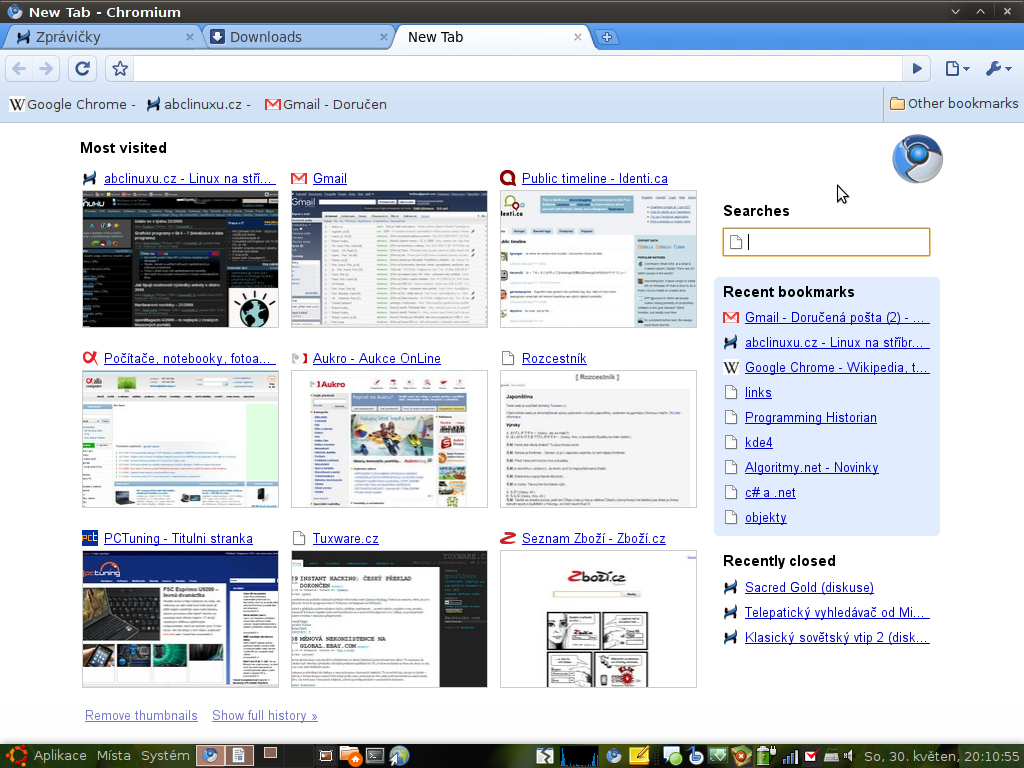Screen dimensions: 1024x768
Task: Close the Zprávičky tab
Action: click(189, 37)
